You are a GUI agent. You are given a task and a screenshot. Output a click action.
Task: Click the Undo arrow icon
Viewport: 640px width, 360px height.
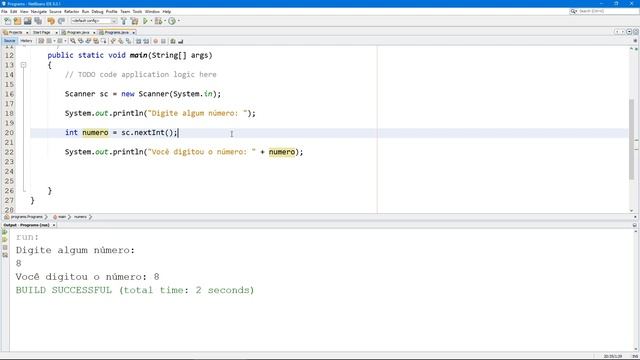tap(51, 21)
